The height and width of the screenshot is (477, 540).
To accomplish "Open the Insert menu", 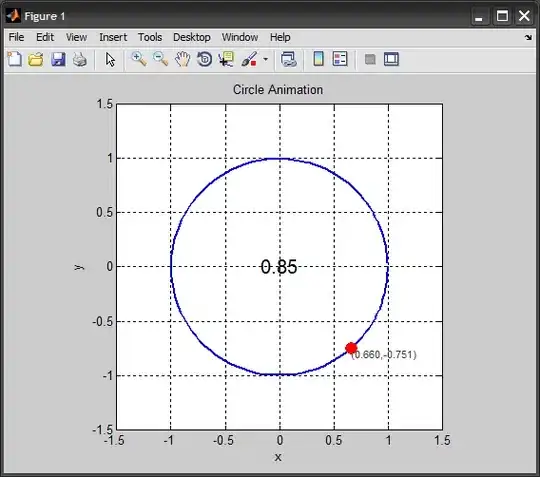I will (x=113, y=37).
